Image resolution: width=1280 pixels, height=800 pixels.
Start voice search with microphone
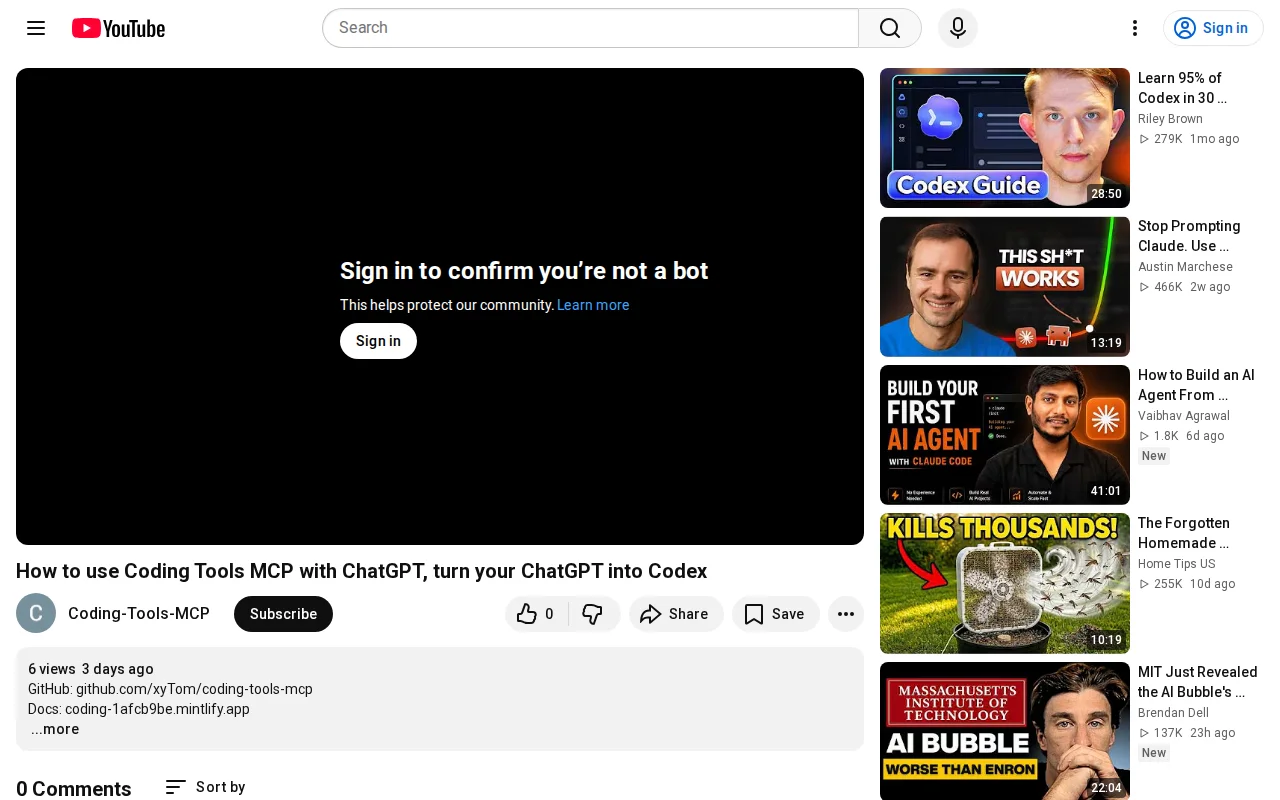point(958,28)
